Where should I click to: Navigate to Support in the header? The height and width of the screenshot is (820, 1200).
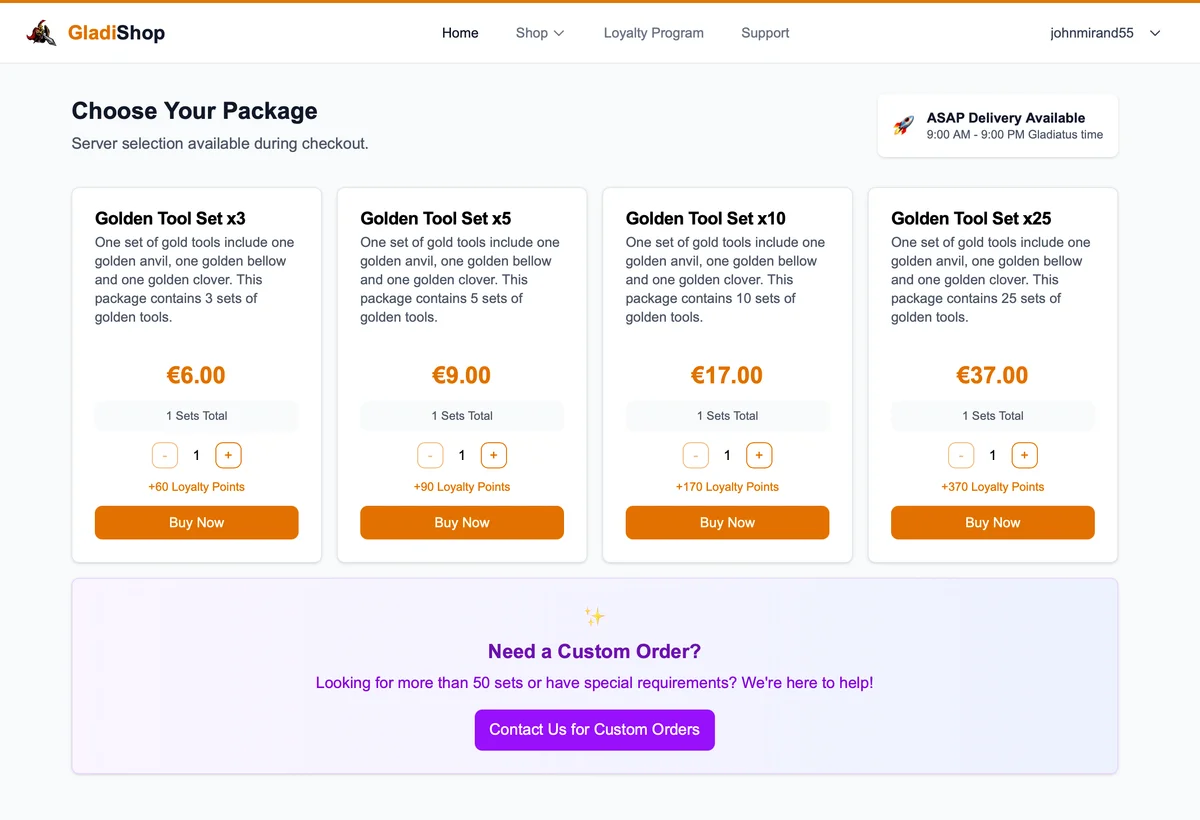765,33
